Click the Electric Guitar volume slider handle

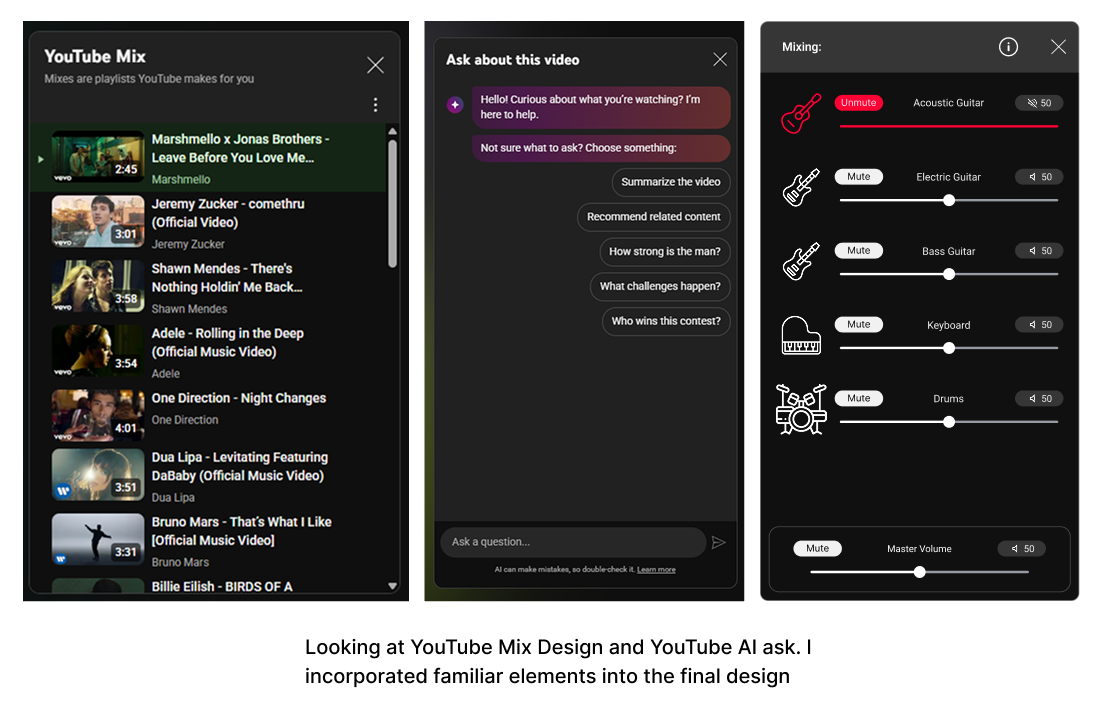[x=949, y=200]
